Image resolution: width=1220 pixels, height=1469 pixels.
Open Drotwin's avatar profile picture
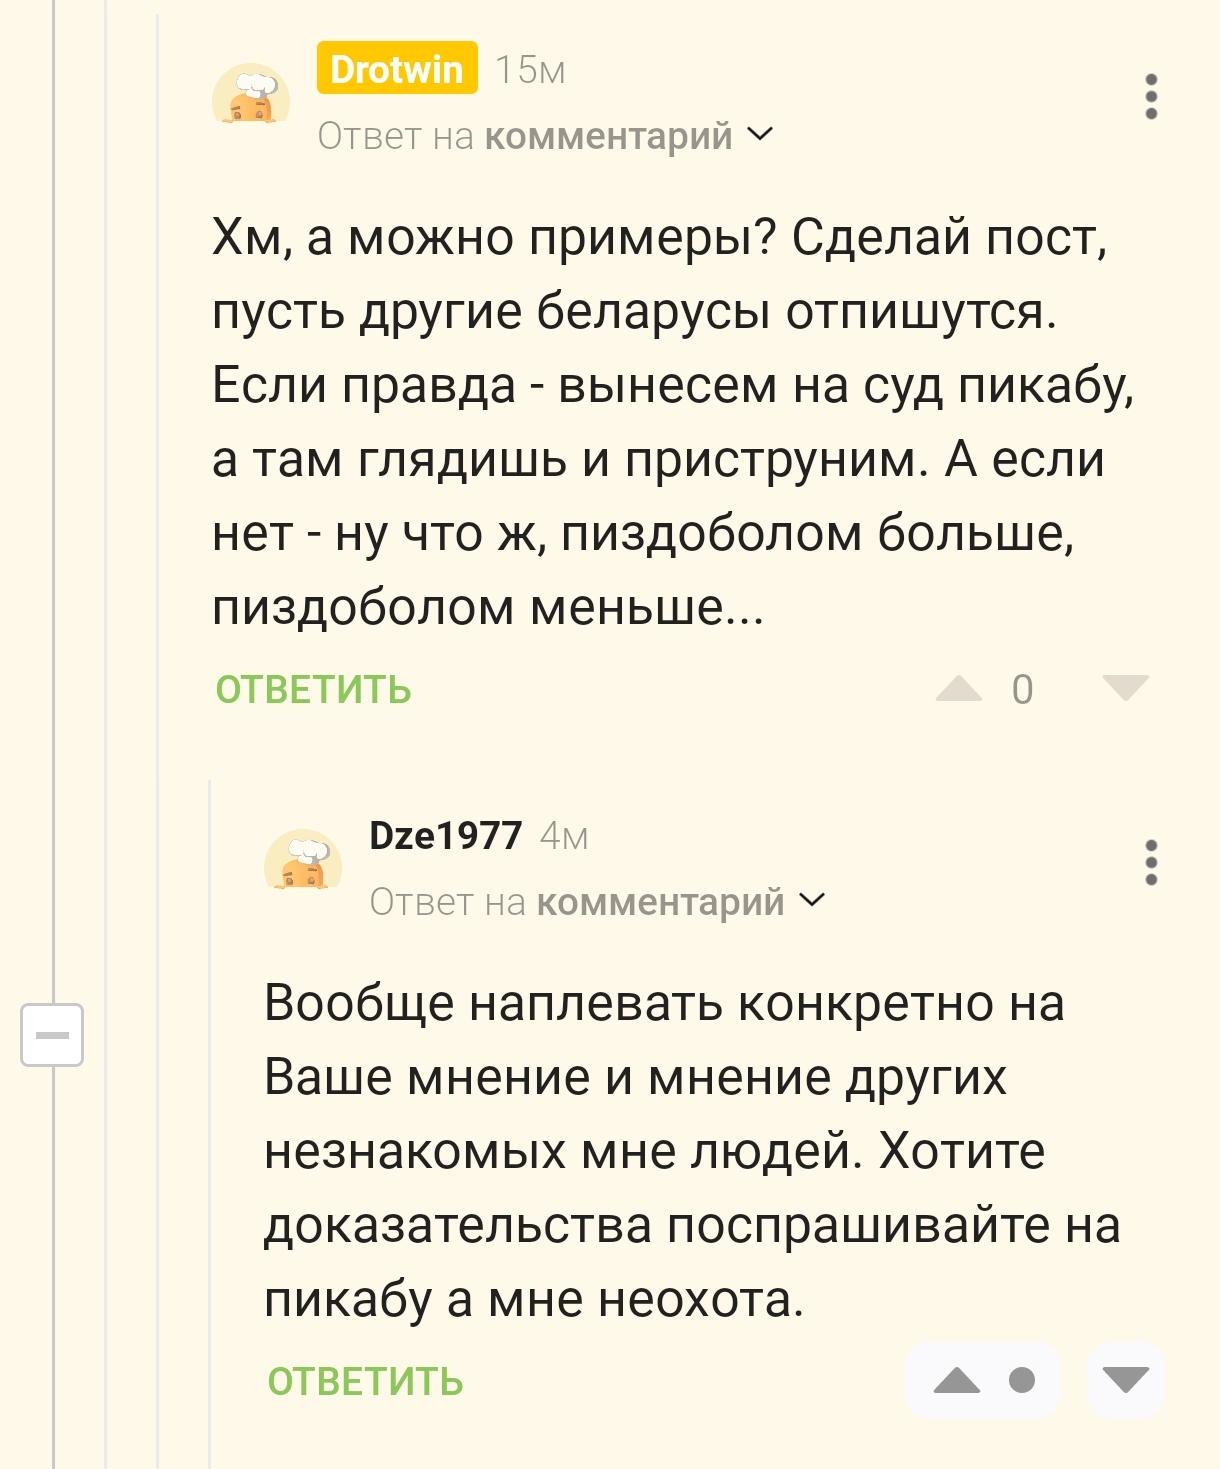point(251,98)
